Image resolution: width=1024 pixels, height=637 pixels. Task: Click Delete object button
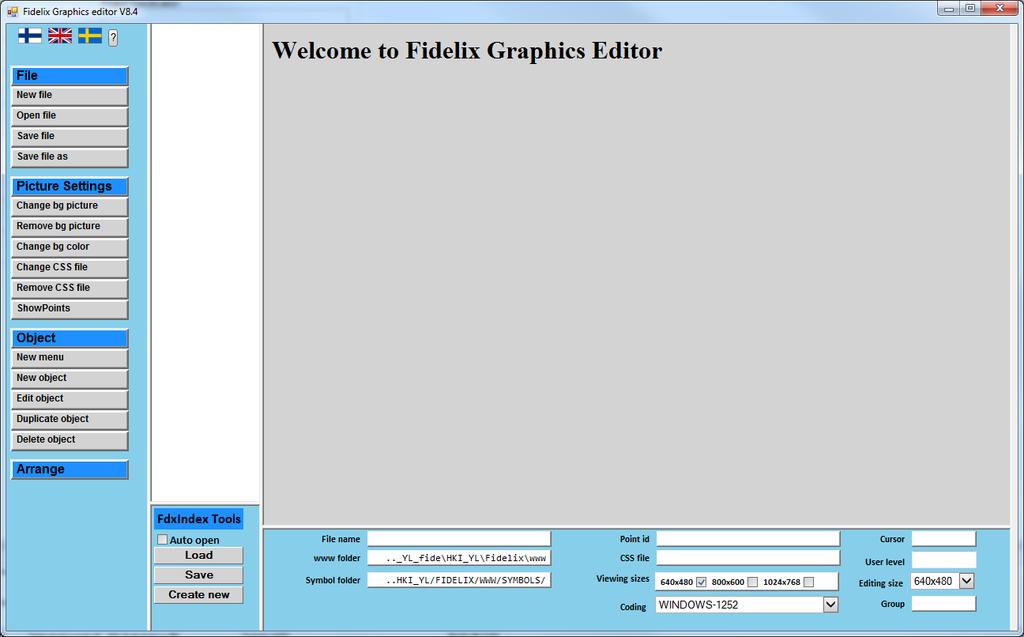69,440
